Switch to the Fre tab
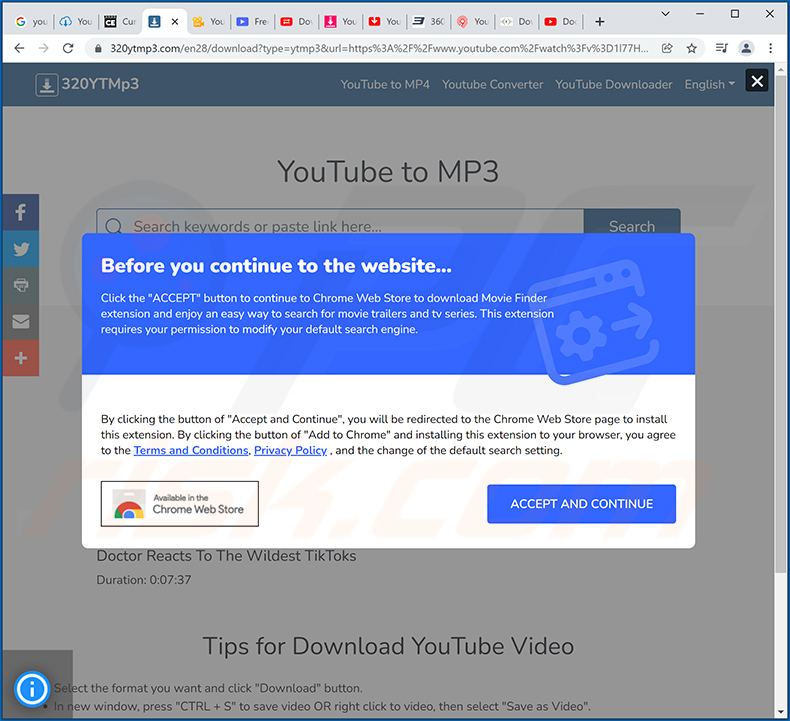This screenshot has height=721, width=790. pyautogui.click(x=252, y=22)
